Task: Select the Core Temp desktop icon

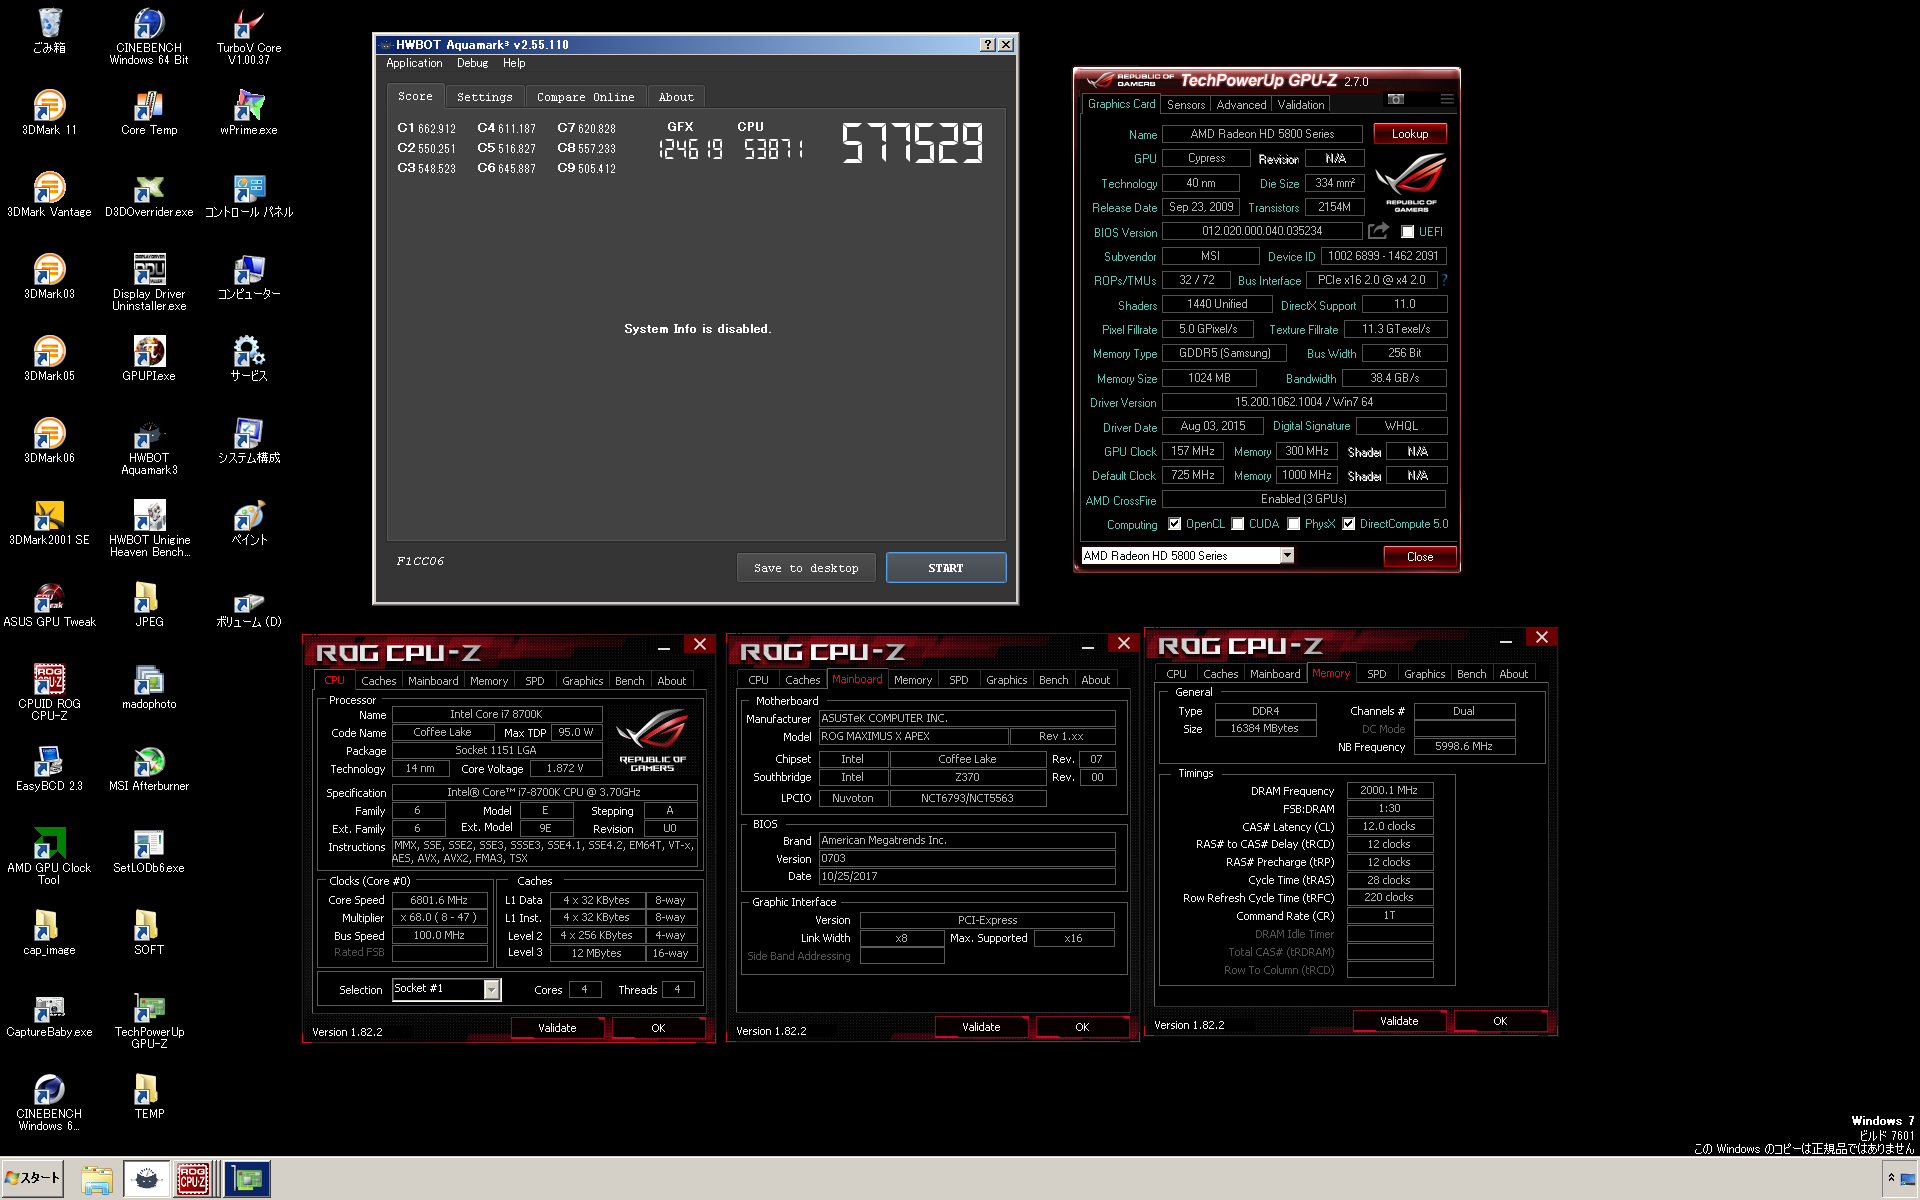Action: [149, 113]
